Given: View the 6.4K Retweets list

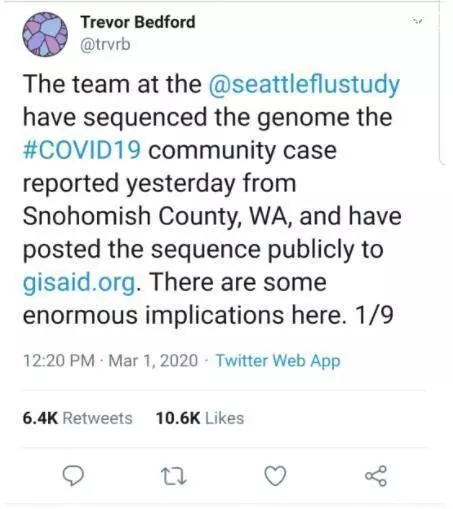Looking at the screenshot, I should (x=77, y=418).
